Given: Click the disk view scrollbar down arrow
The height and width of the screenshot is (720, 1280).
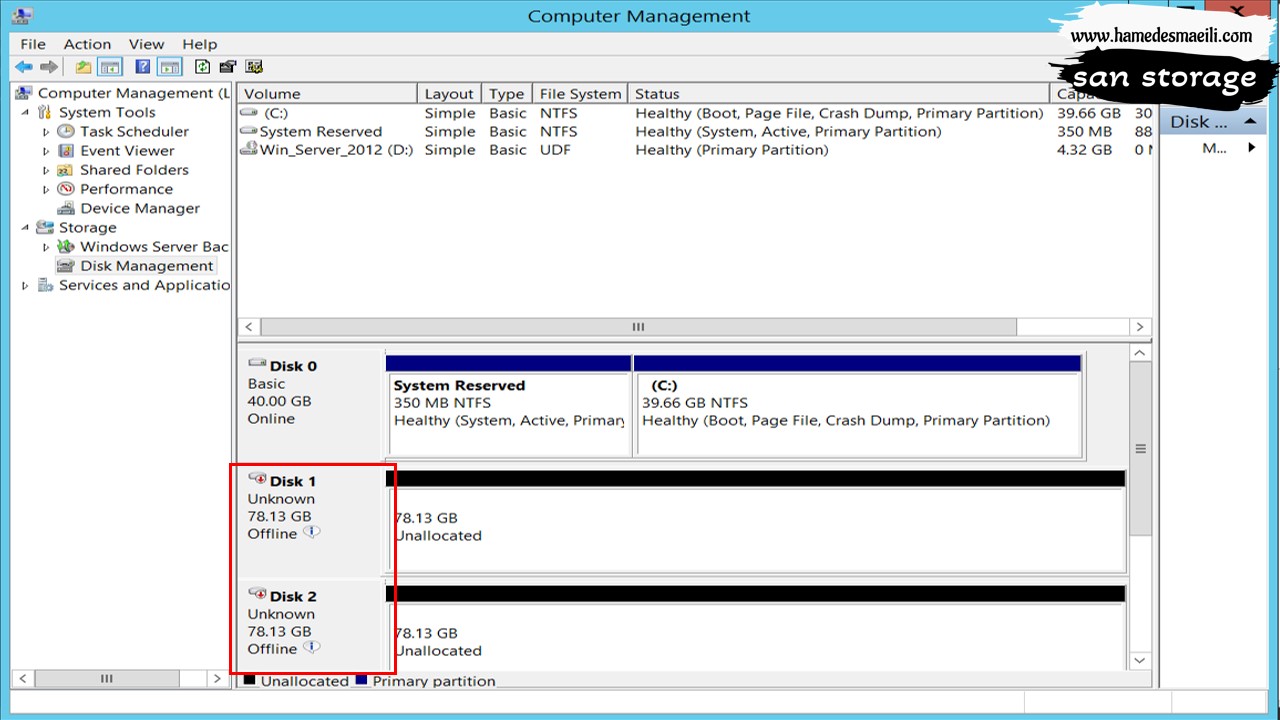Looking at the screenshot, I should tap(1140, 660).
